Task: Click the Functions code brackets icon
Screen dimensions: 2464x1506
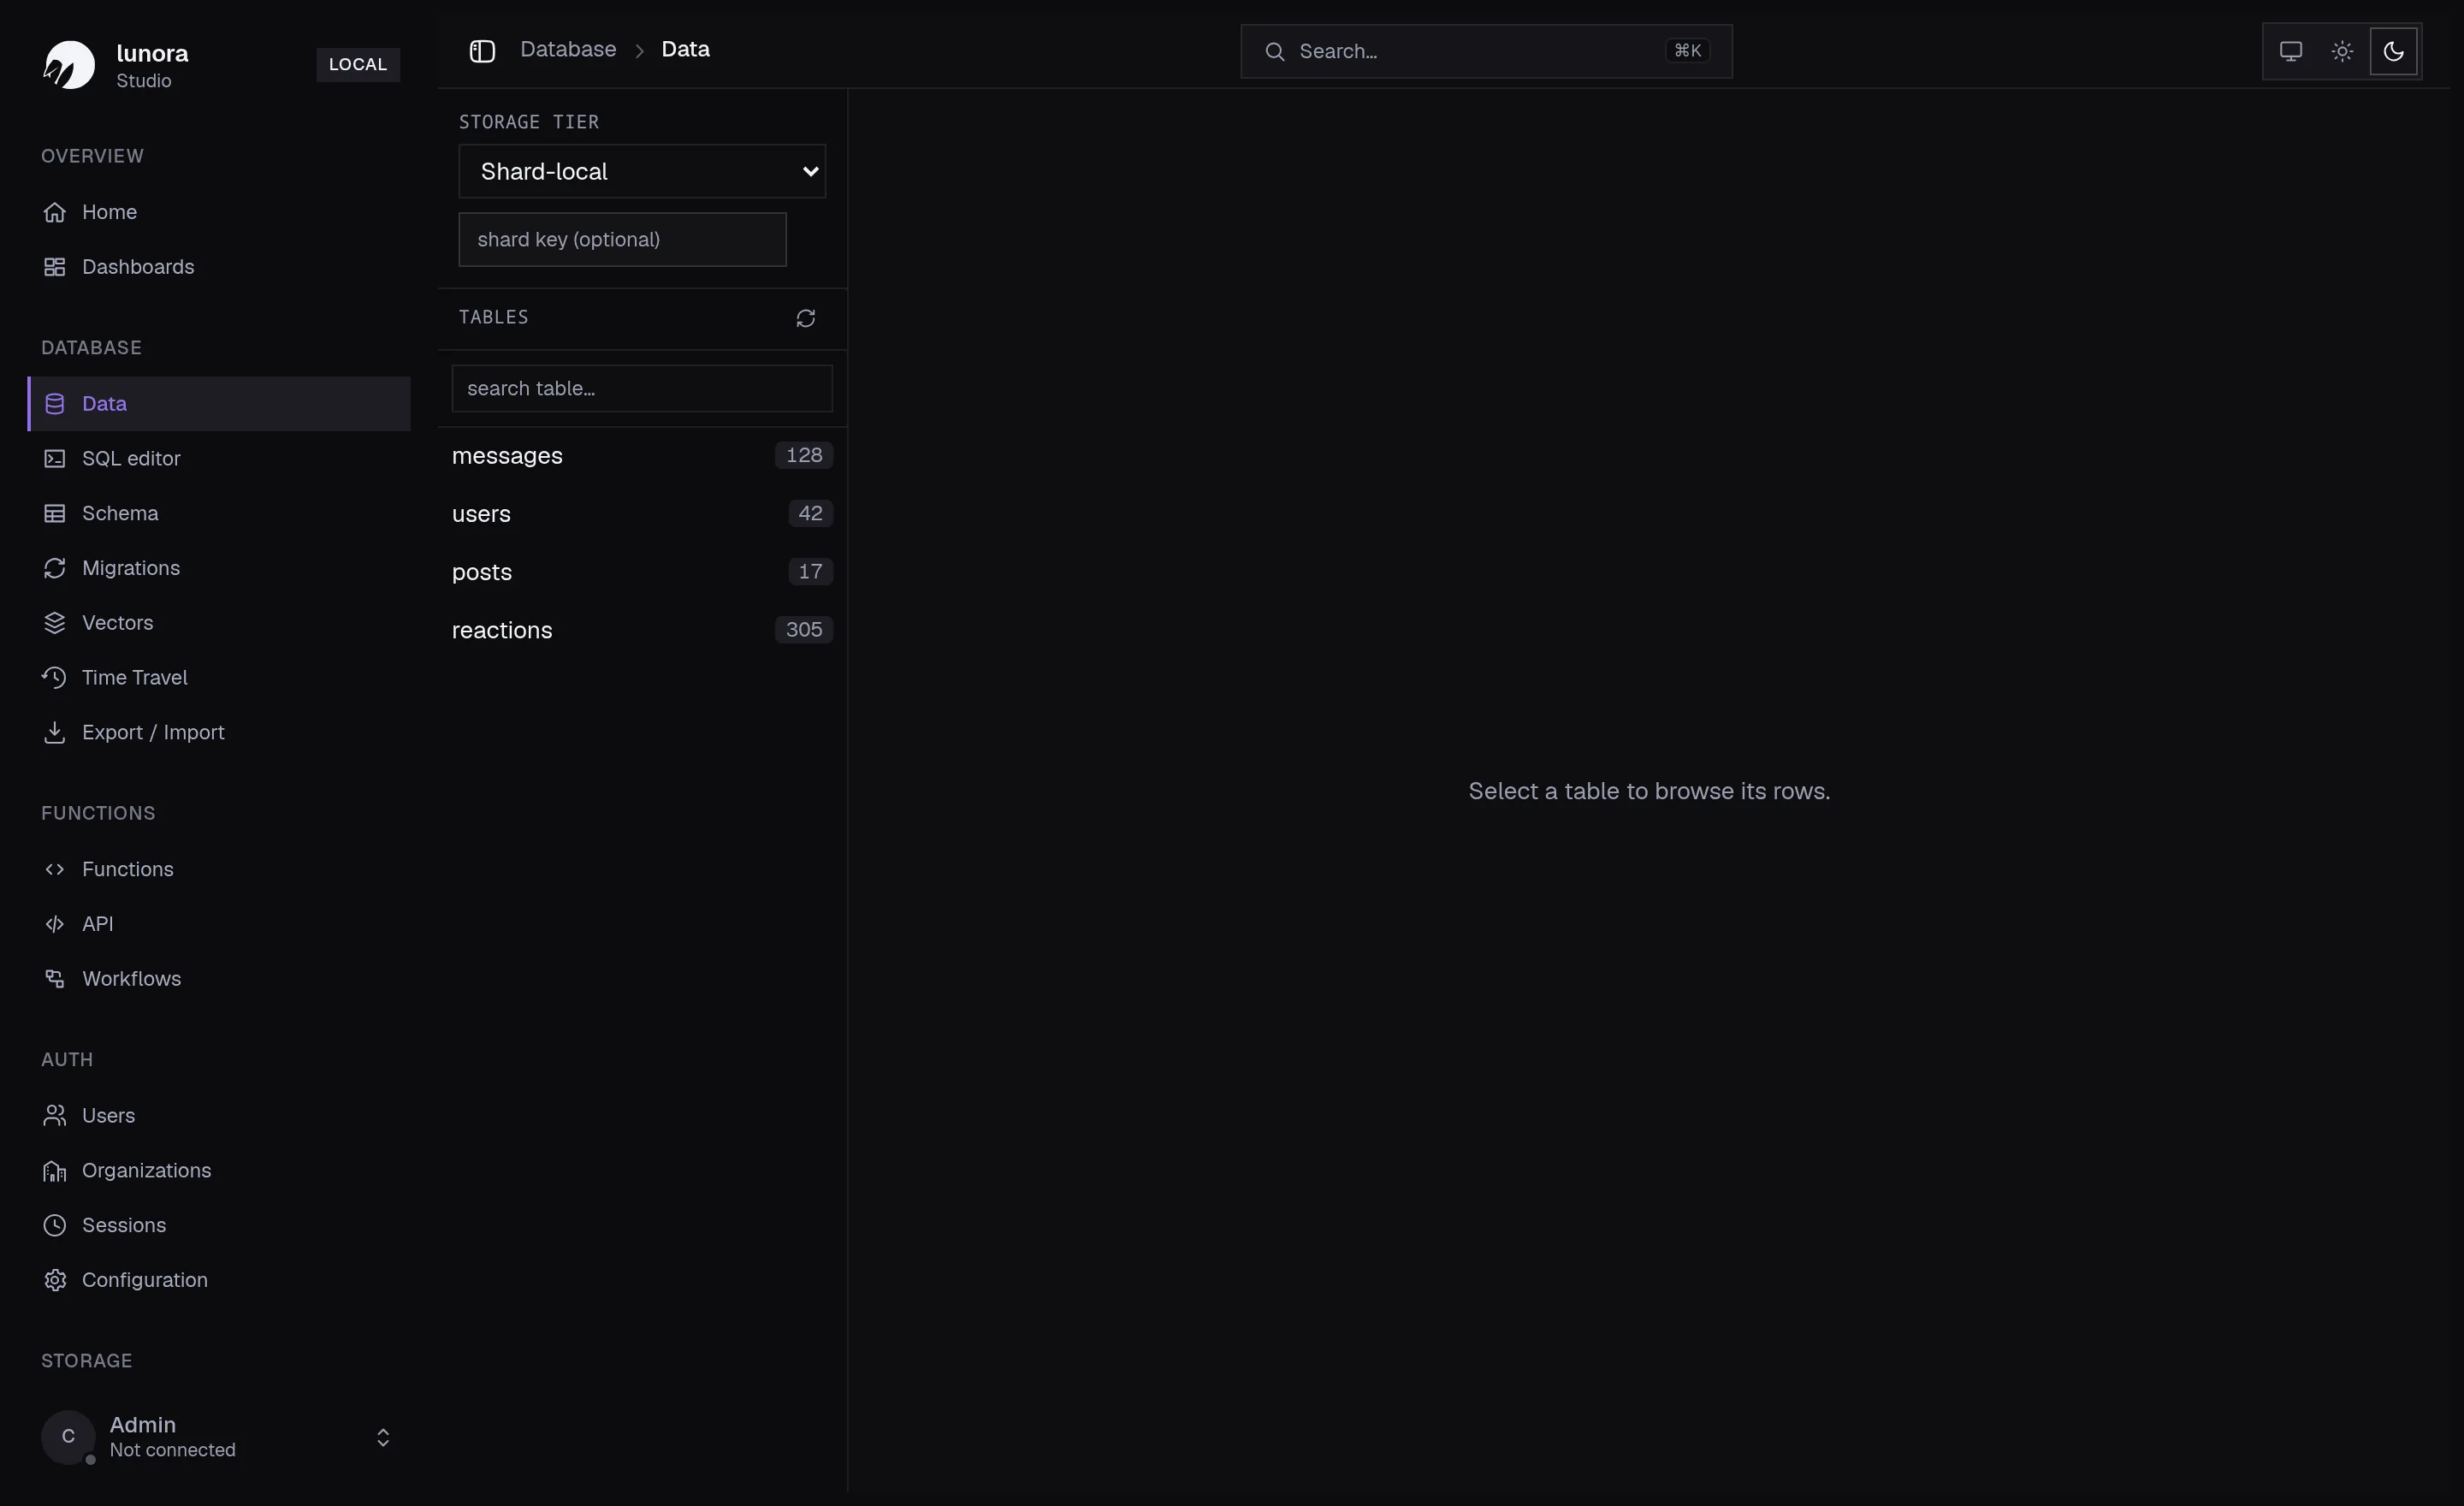Action: [55, 869]
